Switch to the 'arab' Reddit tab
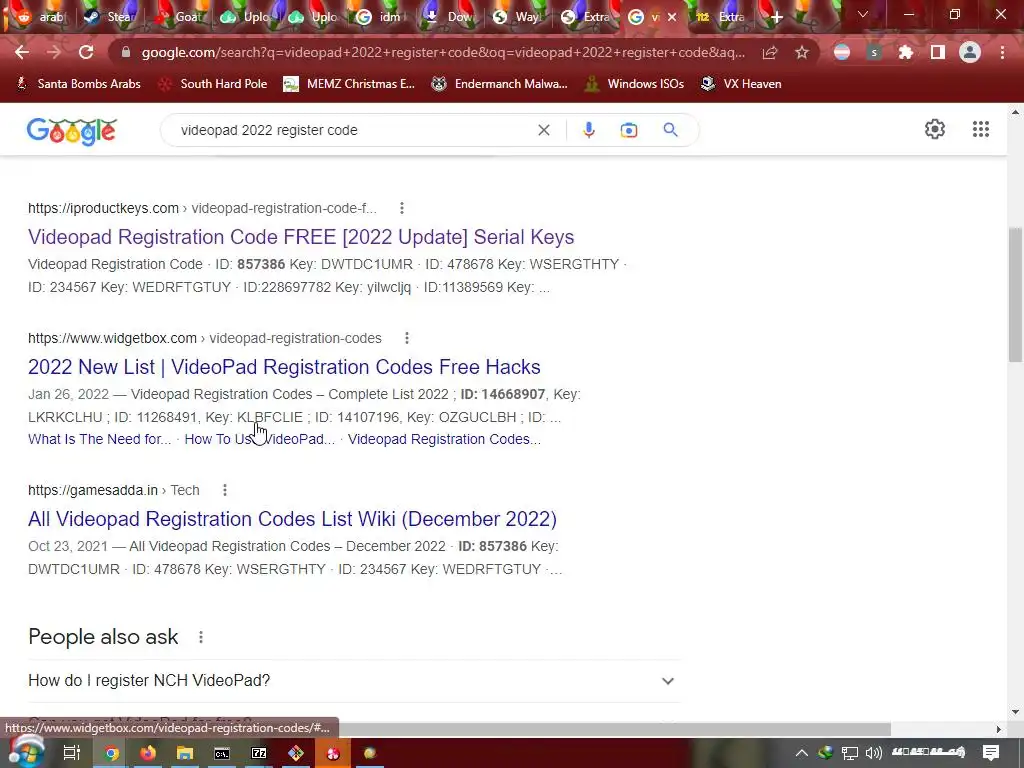1024x768 pixels. point(40,17)
